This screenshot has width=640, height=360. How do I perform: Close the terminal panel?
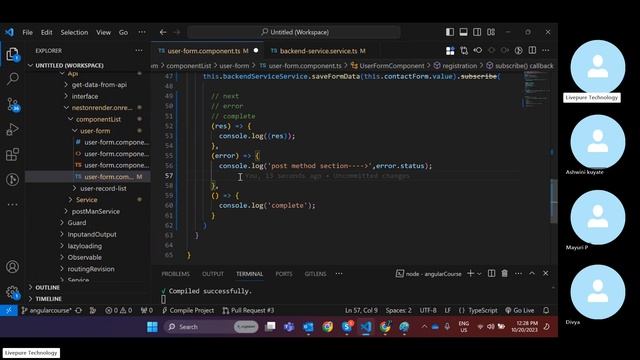(x=546, y=273)
